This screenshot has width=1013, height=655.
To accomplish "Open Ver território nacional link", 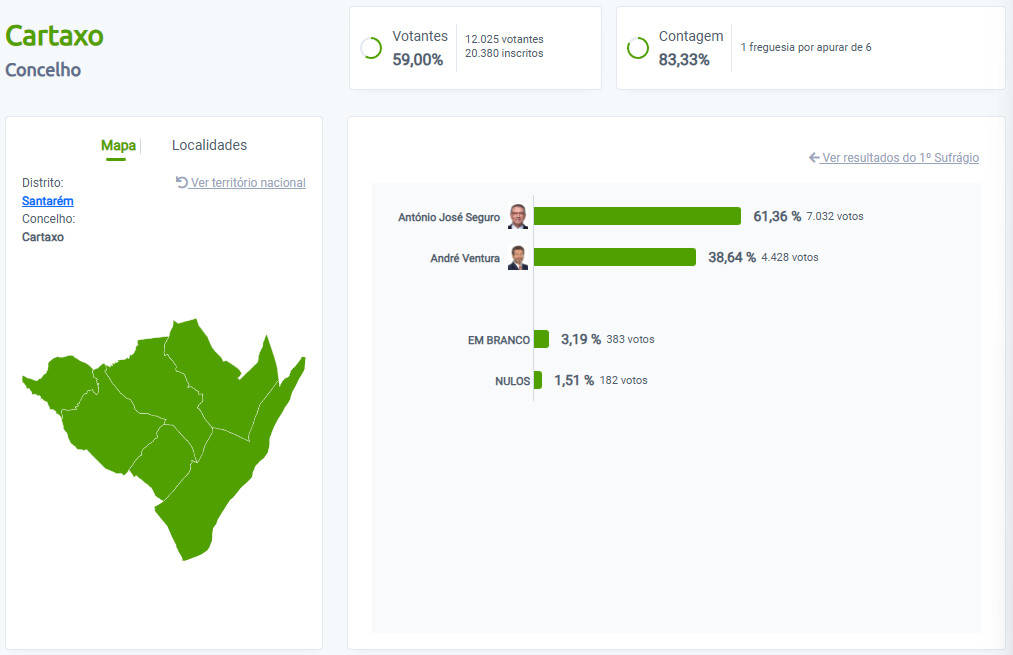I will pos(248,183).
